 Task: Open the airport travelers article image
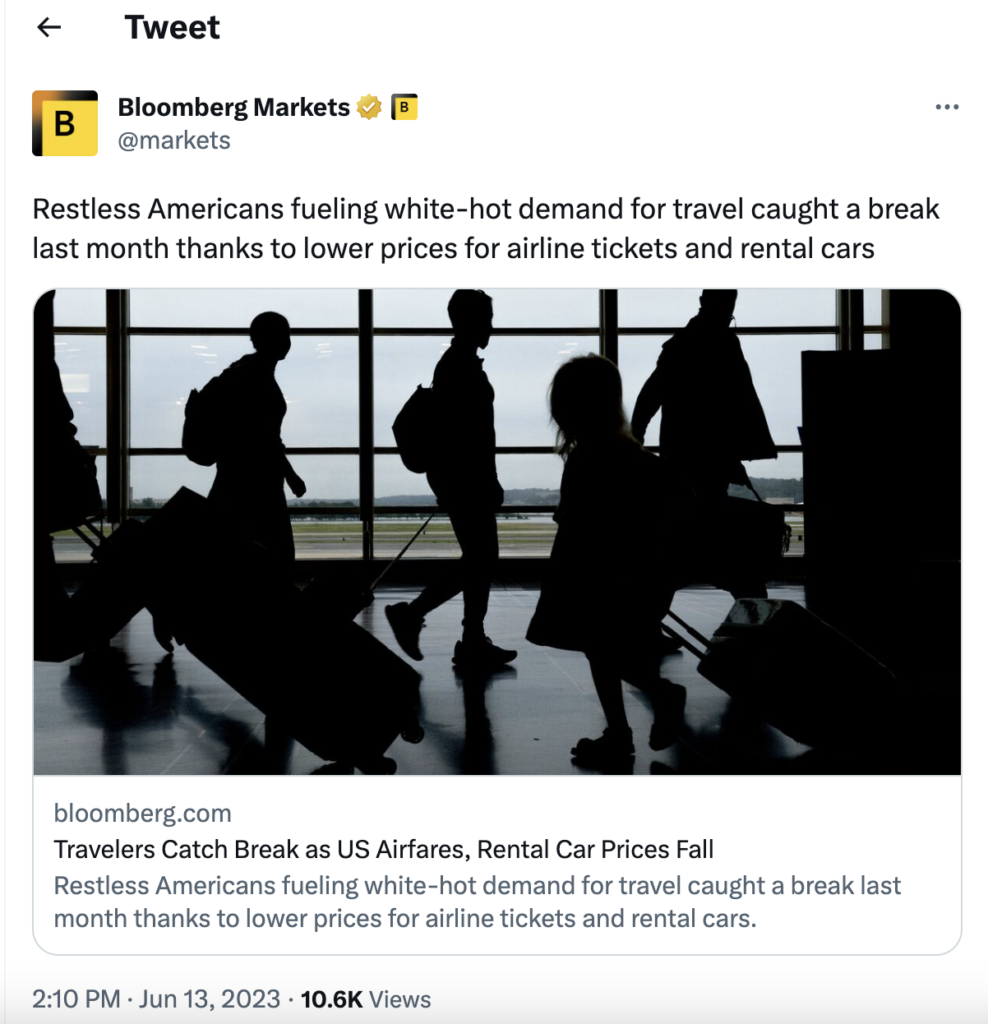[x=497, y=531]
